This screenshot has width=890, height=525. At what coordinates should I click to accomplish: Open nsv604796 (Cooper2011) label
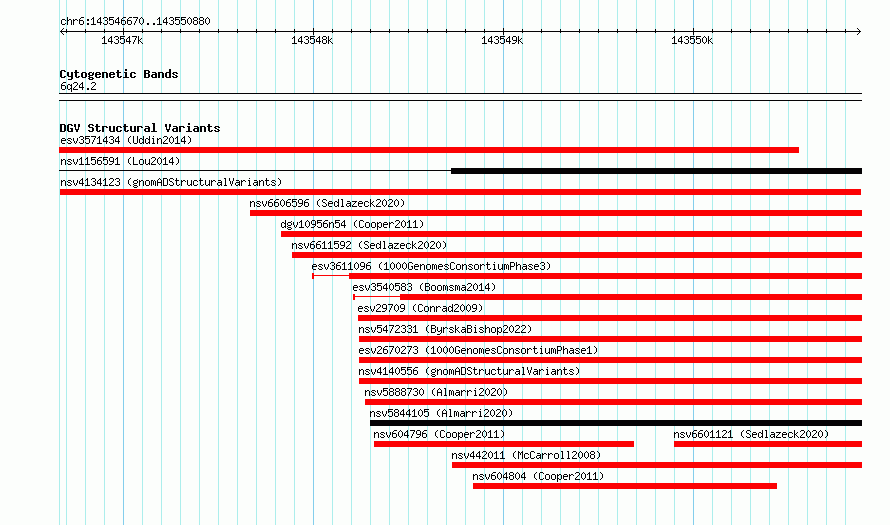coord(439,434)
